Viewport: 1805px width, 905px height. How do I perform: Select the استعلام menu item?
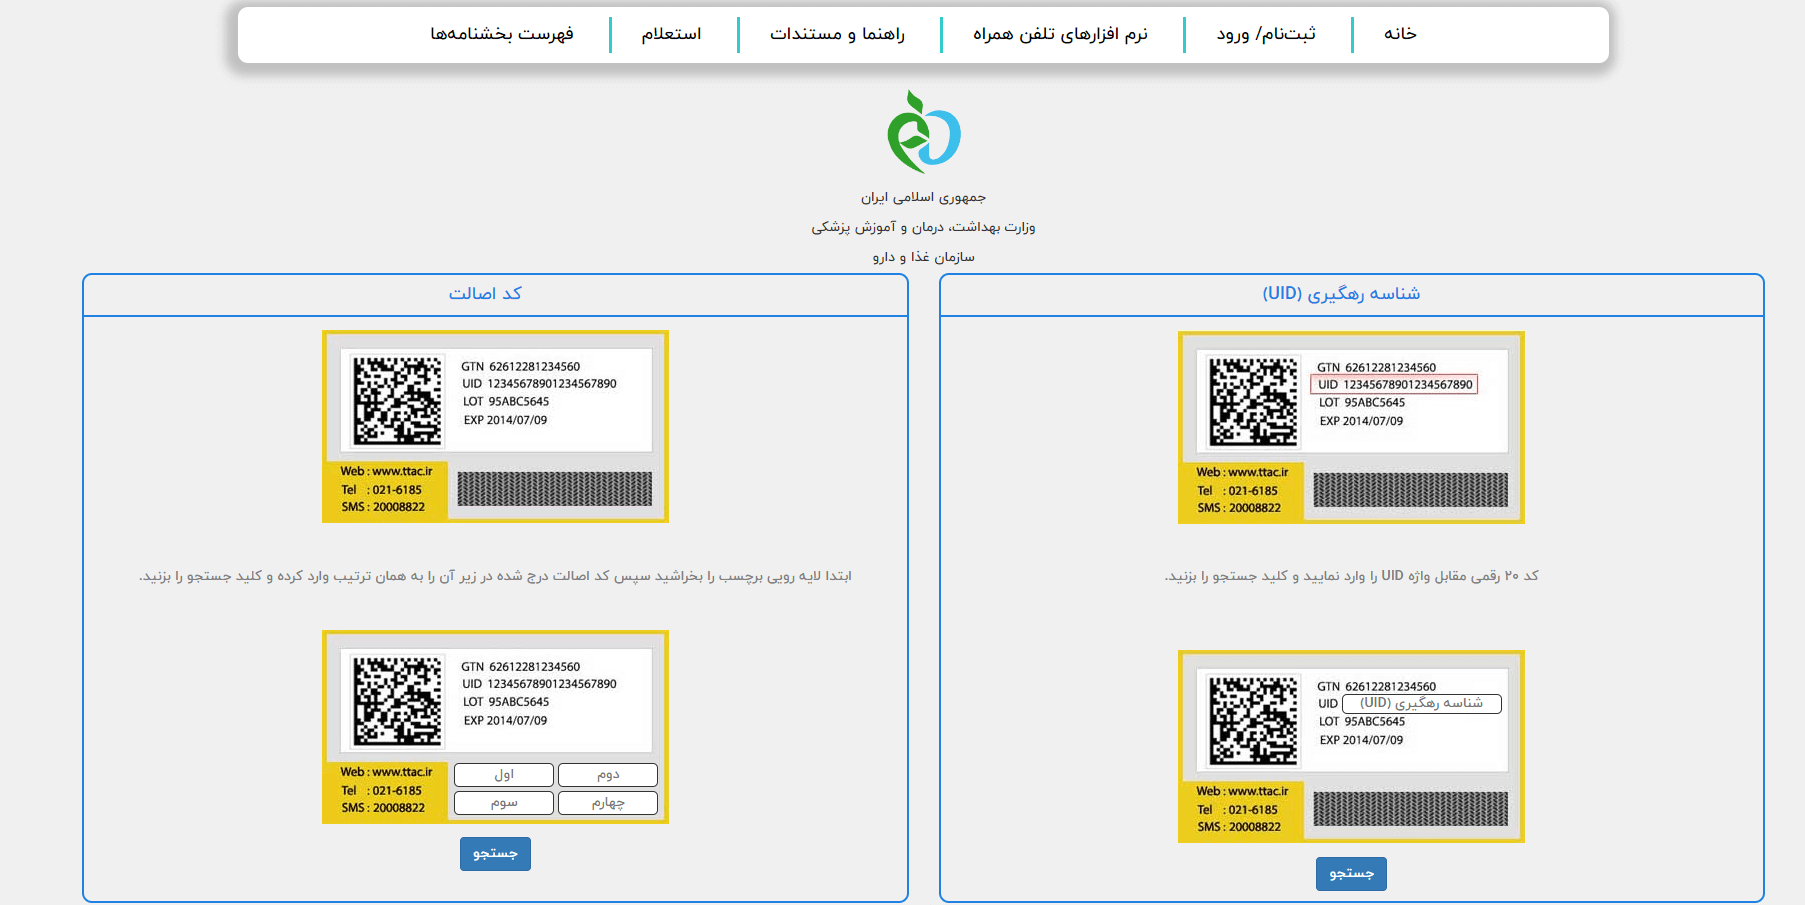(674, 33)
